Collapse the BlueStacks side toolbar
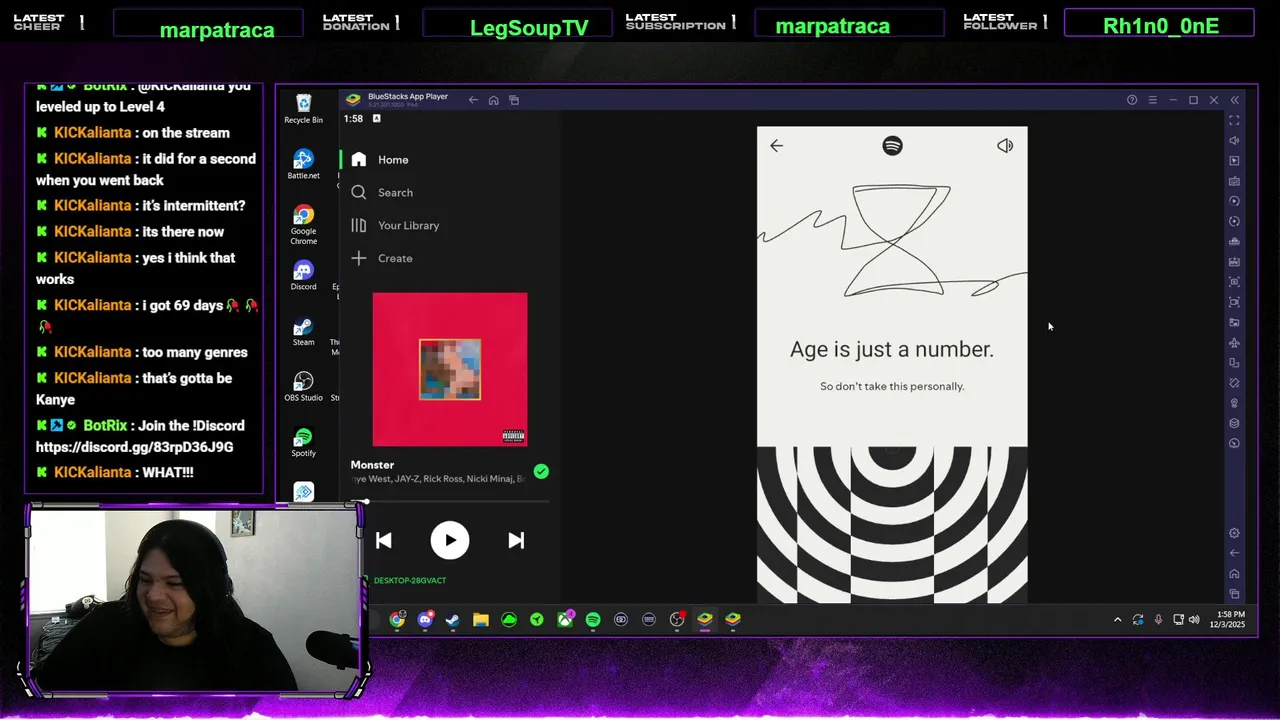 click(x=1234, y=100)
